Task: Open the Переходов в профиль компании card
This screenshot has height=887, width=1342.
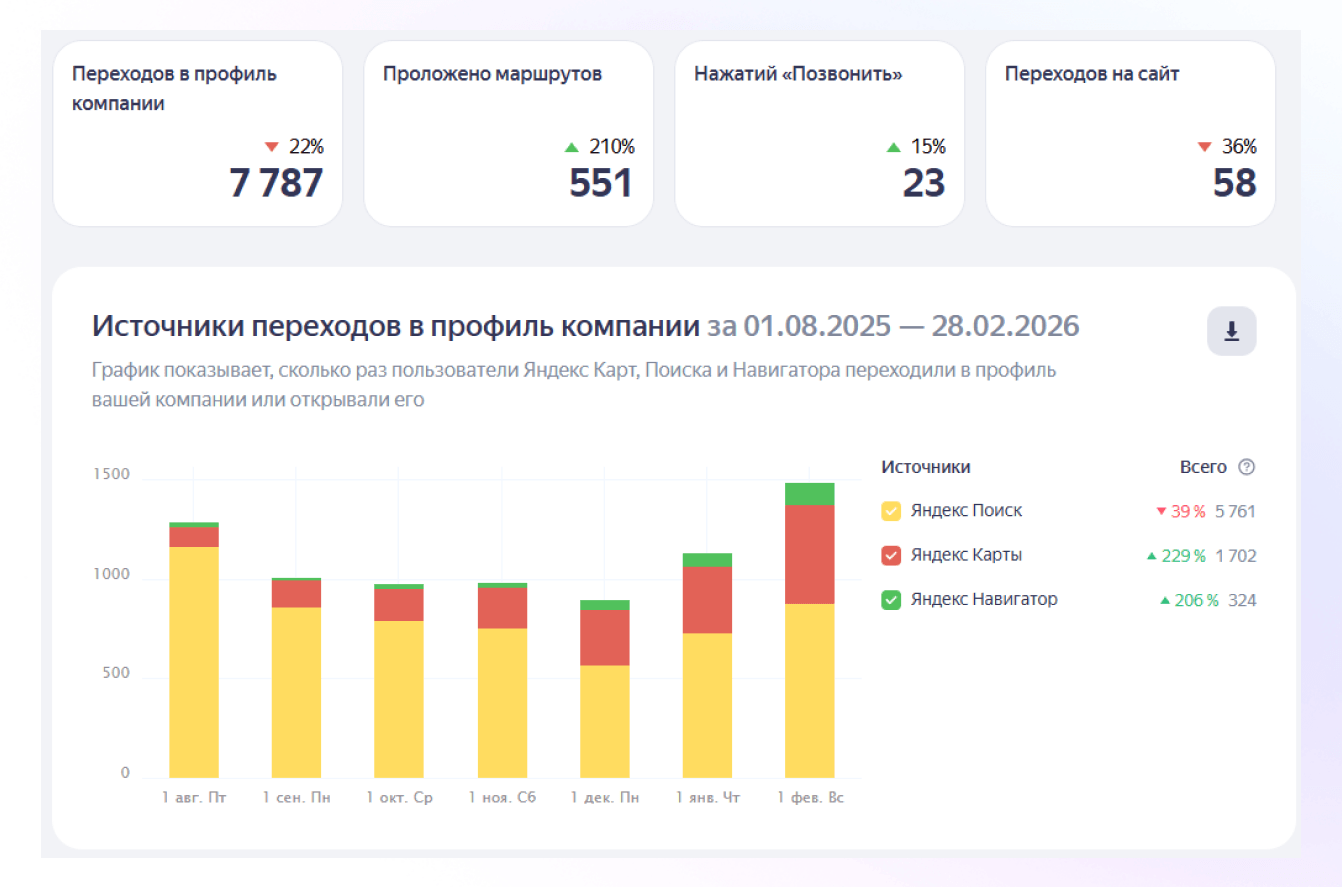Action: pyautogui.click(x=198, y=134)
